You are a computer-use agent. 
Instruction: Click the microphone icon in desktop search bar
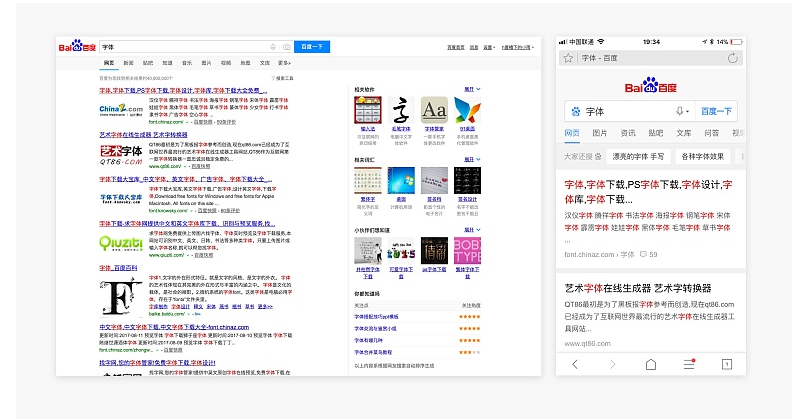[x=273, y=47]
